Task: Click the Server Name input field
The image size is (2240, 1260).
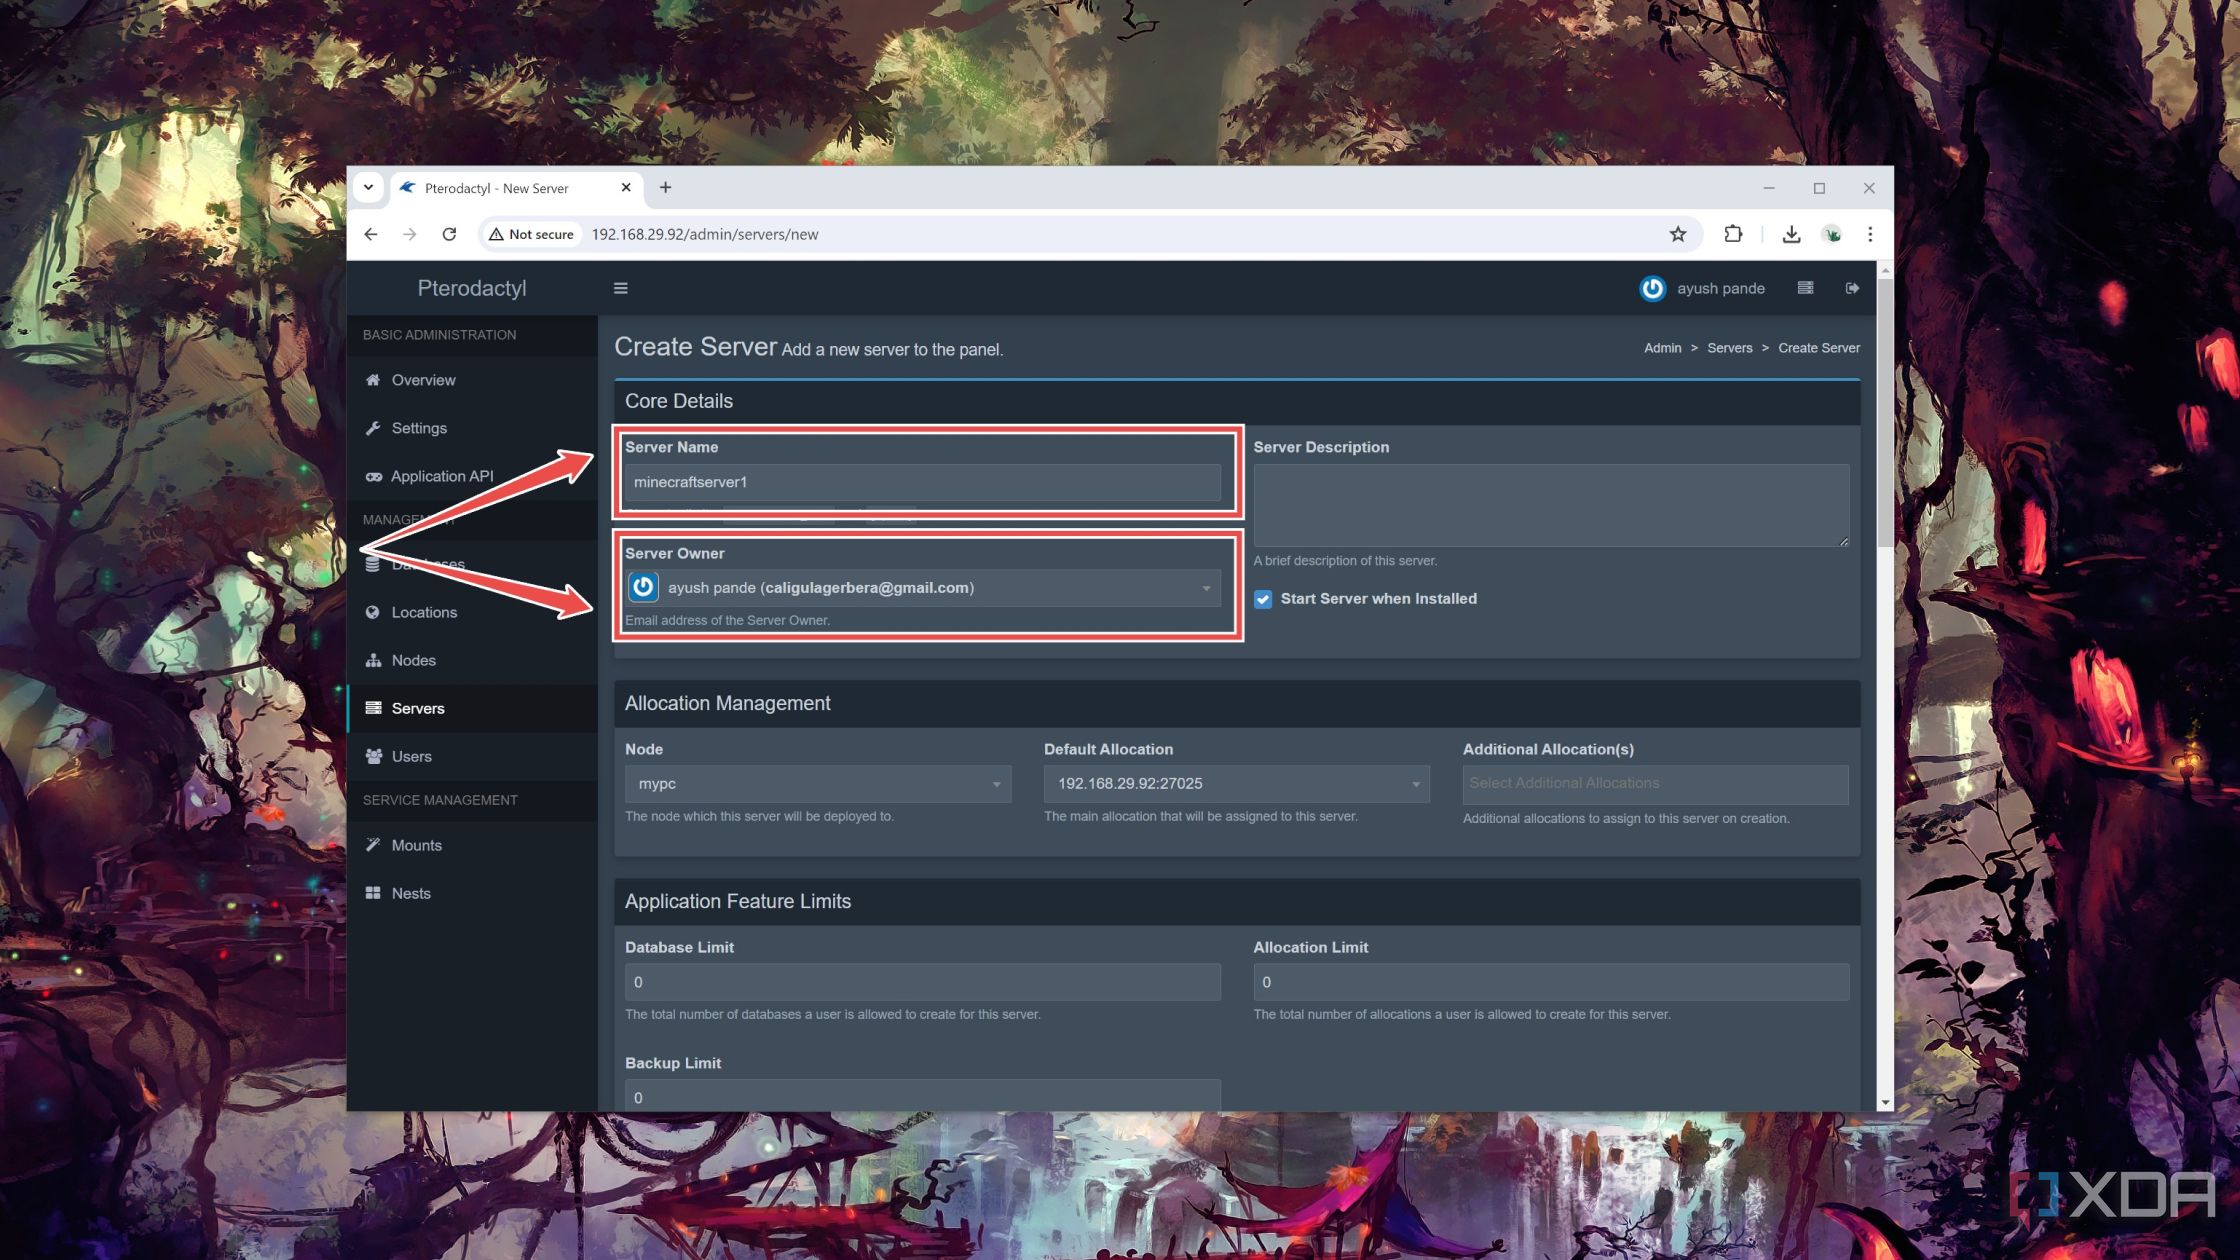Action: point(923,482)
